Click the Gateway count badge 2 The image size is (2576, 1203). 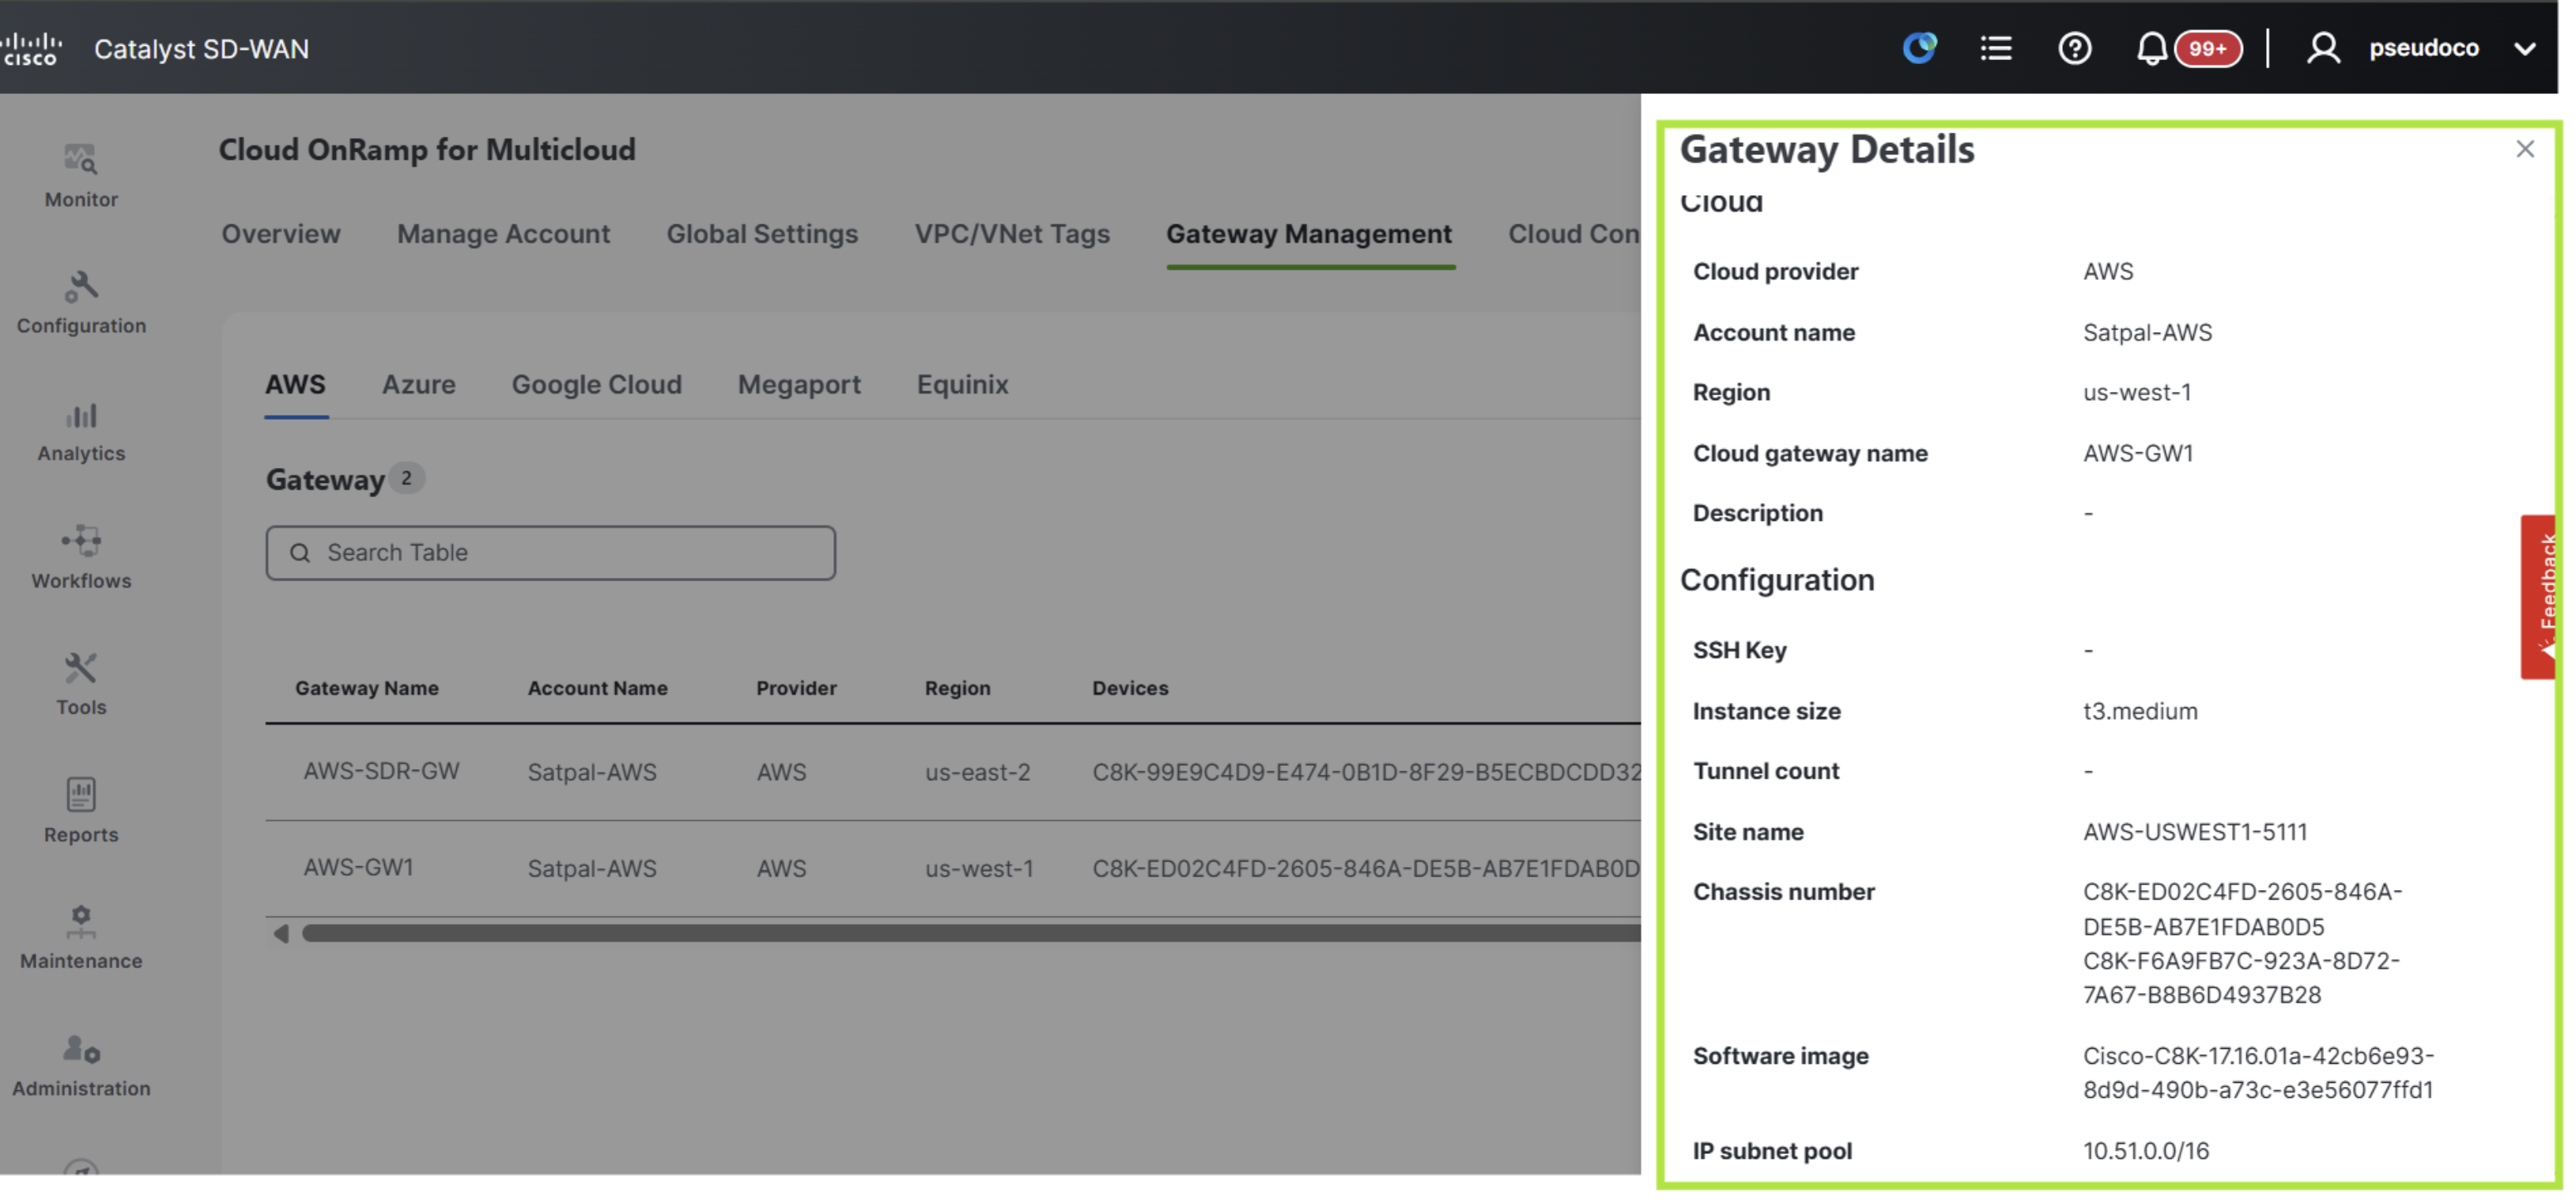tap(406, 478)
